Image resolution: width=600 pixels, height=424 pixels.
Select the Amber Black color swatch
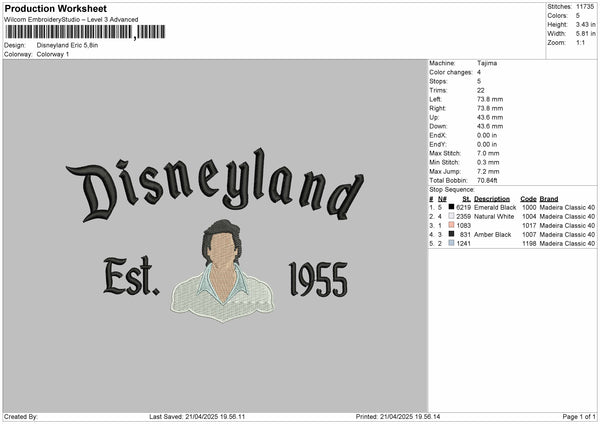[x=452, y=234]
